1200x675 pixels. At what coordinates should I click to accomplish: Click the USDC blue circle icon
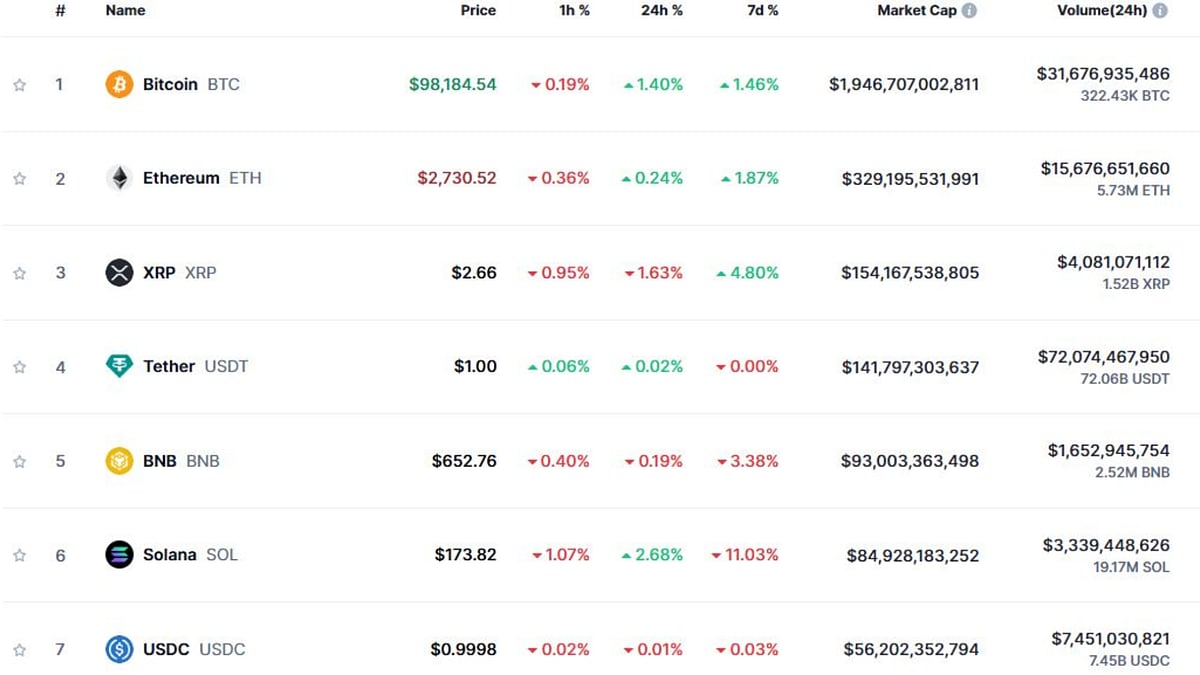pyautogui.click(x=119, y=649)
